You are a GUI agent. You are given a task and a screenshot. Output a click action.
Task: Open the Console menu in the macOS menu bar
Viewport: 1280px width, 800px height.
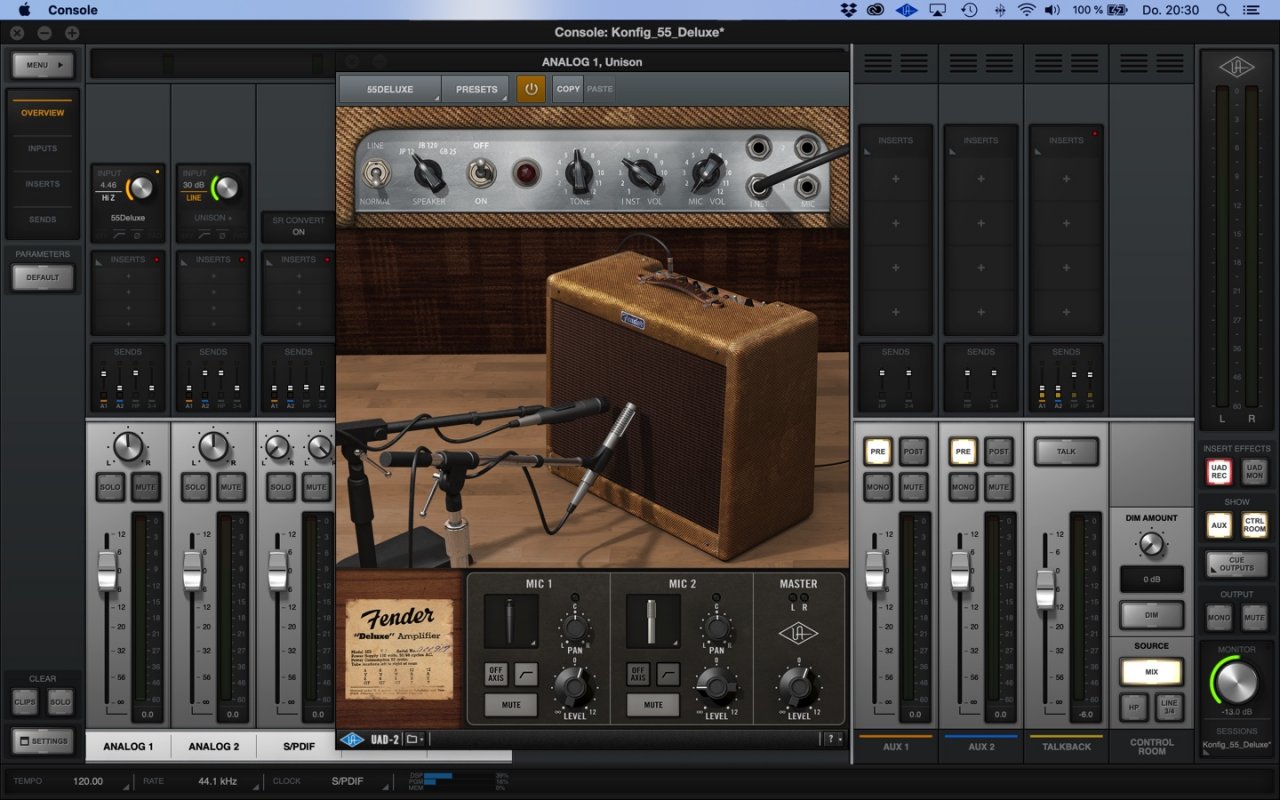73,10
